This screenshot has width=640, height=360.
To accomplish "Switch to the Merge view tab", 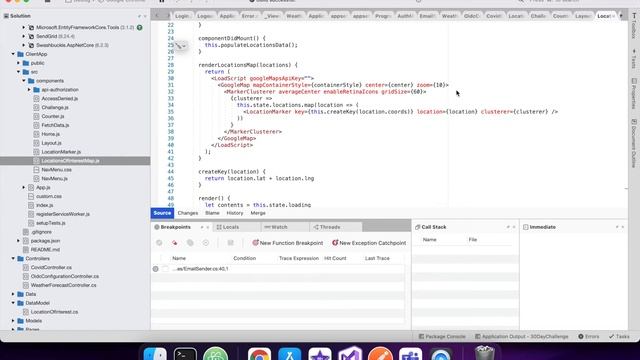I will 258,213.
